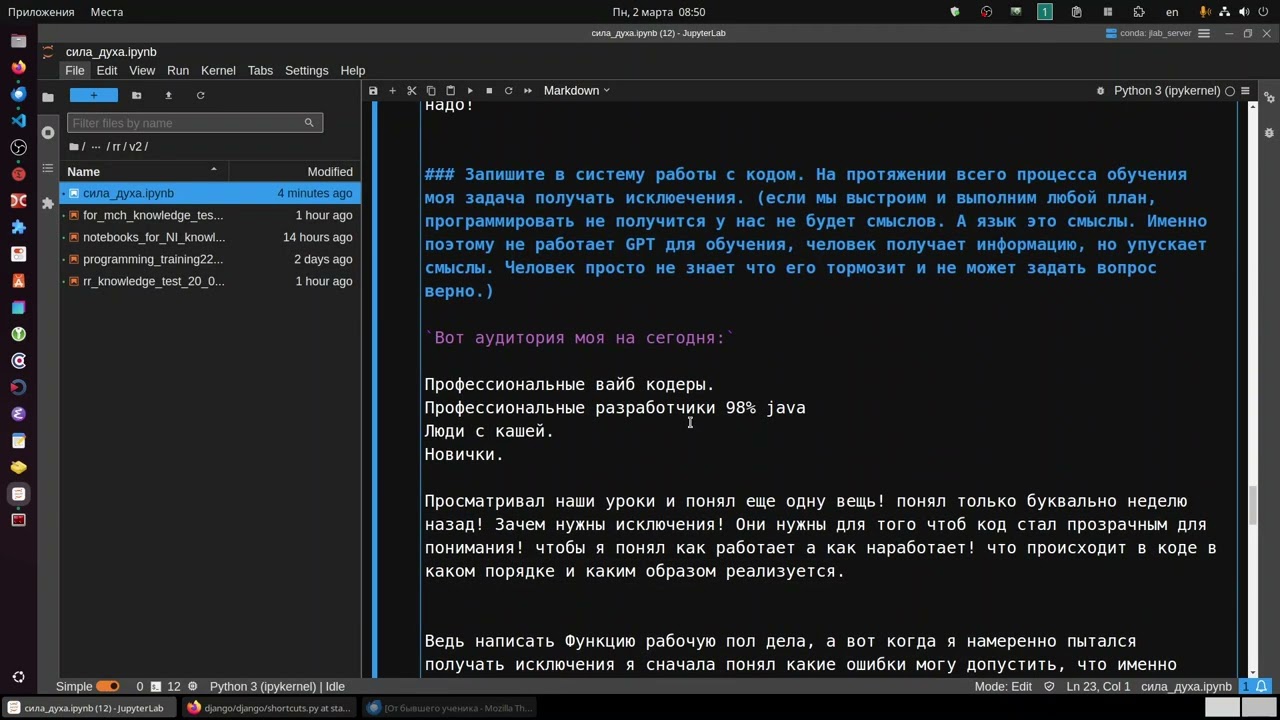1280x720 pixels.
Task: Open the View menu
Action: click(x=142, y=70)
